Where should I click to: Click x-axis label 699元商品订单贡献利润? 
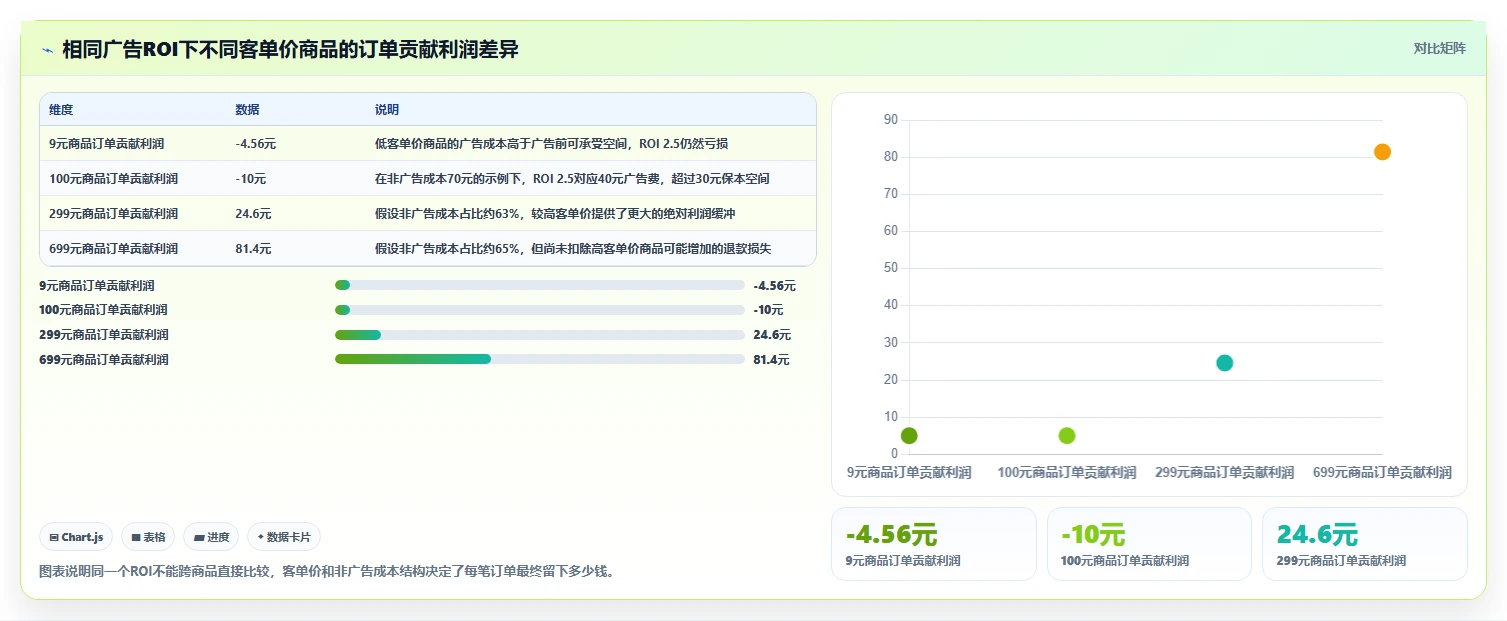[1382, 473]
